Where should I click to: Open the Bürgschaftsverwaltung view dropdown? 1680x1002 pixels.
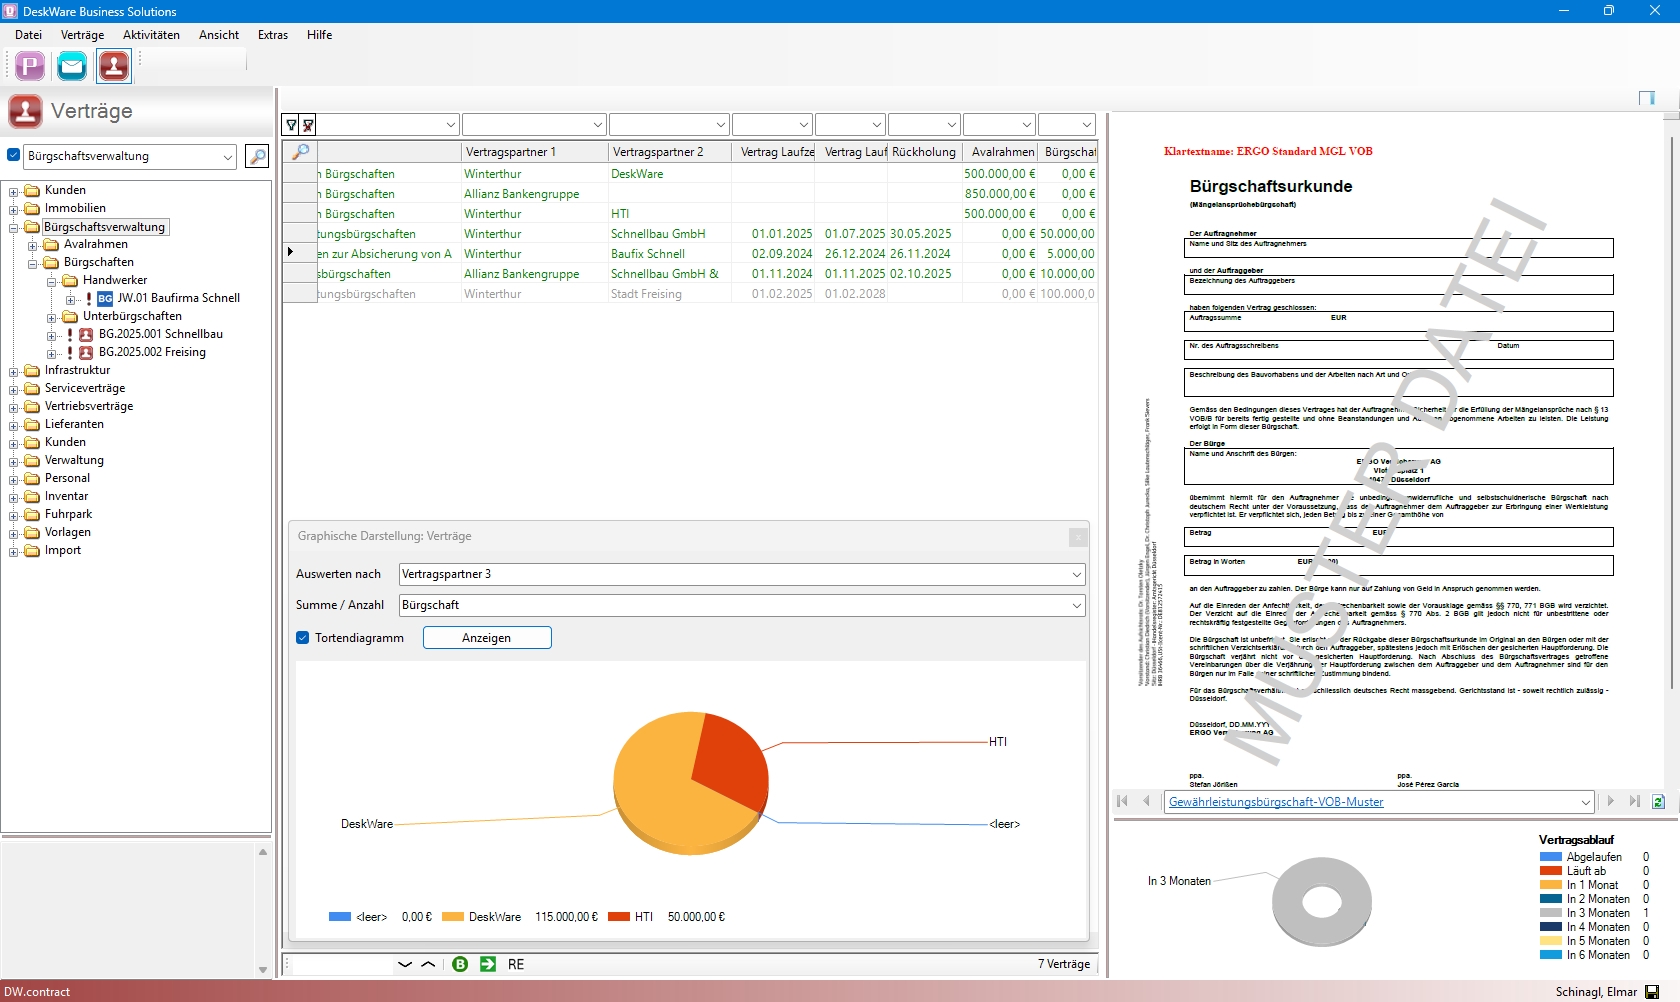pos(228,156)
